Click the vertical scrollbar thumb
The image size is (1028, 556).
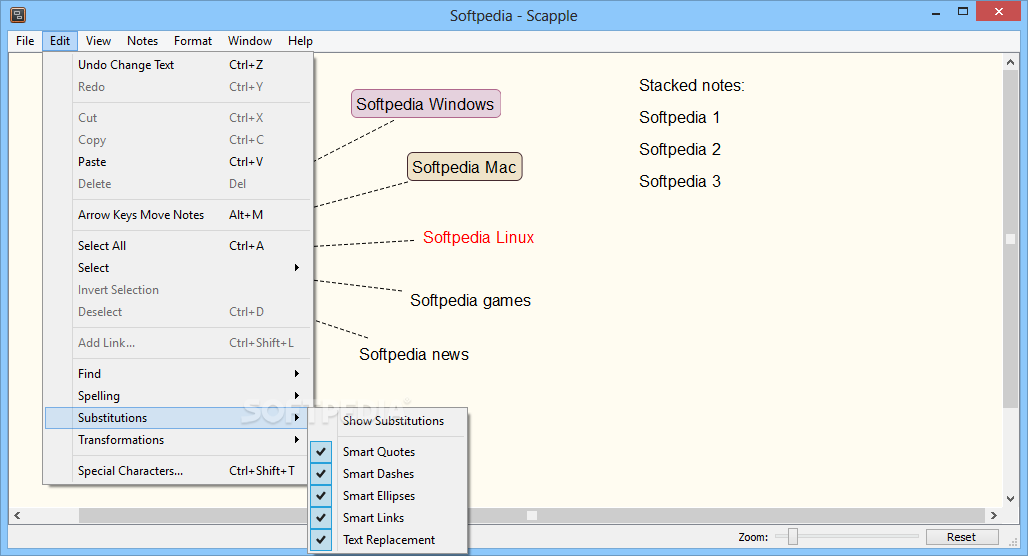click(x=1010, y=239)
